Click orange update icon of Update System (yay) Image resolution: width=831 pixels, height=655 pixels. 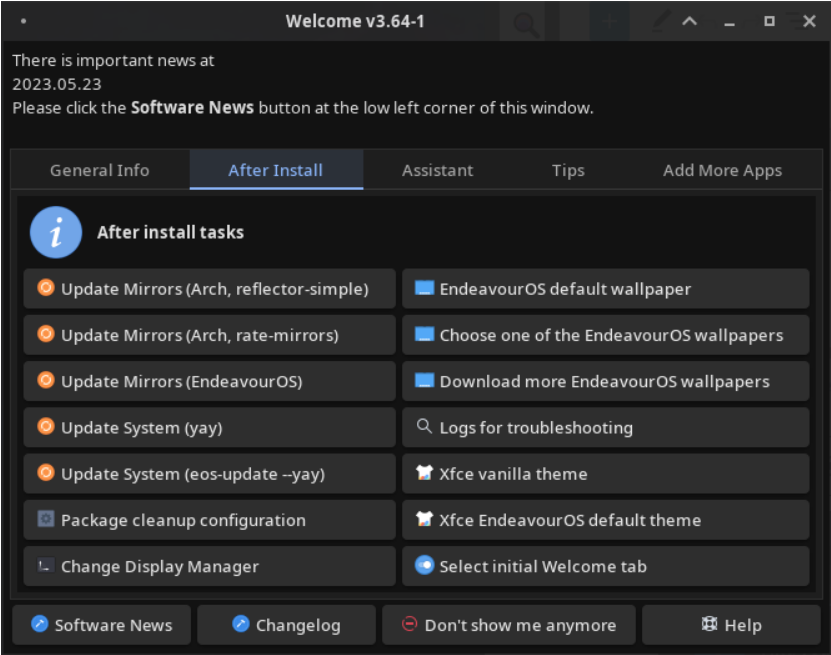(46, 426)
